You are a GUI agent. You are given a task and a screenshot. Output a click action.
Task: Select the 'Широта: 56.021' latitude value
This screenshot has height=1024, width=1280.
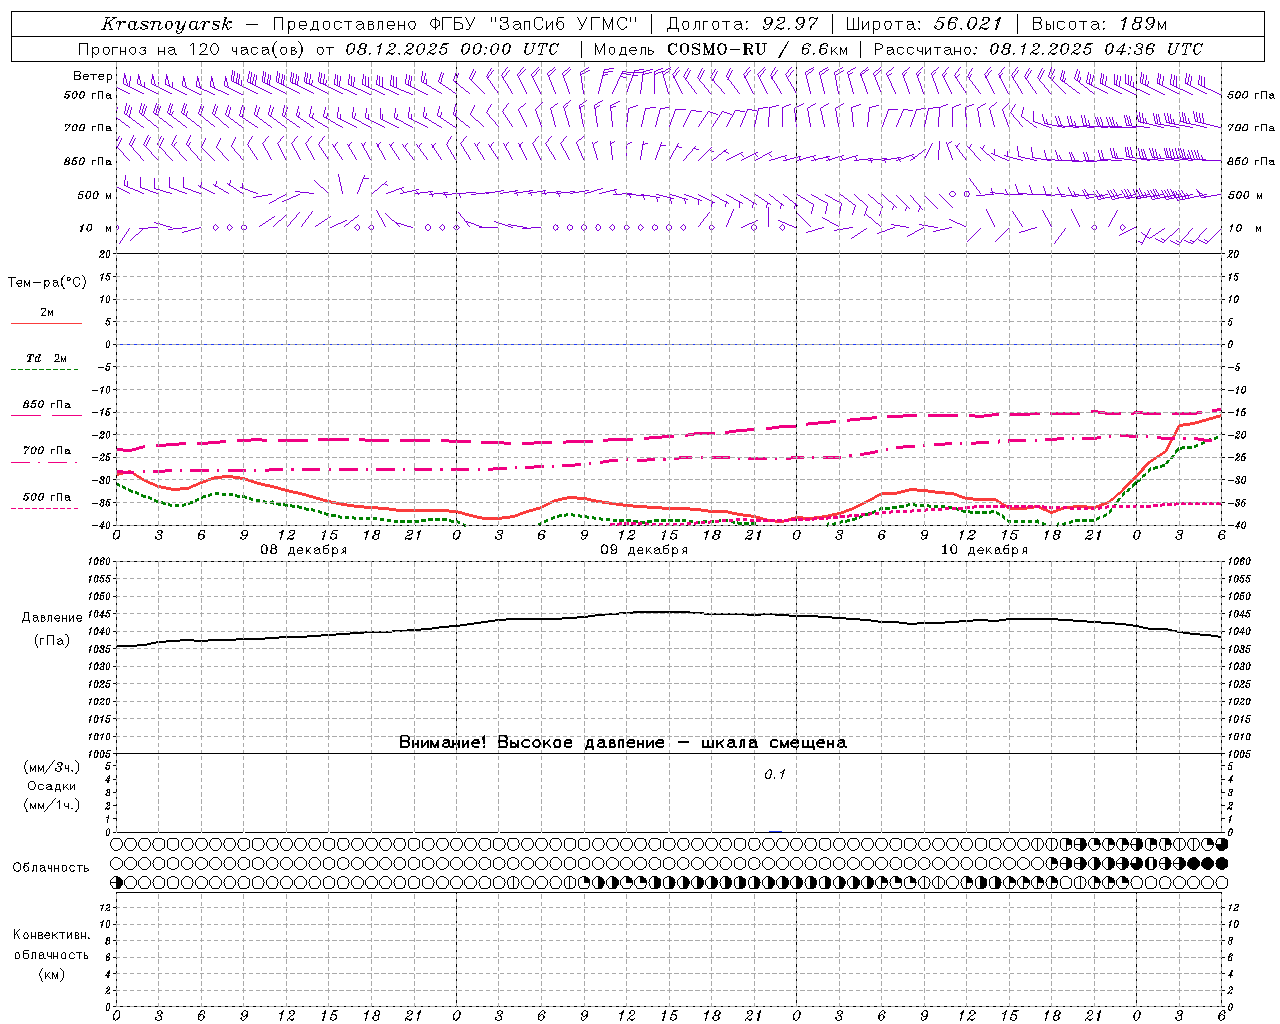[924, 24]
